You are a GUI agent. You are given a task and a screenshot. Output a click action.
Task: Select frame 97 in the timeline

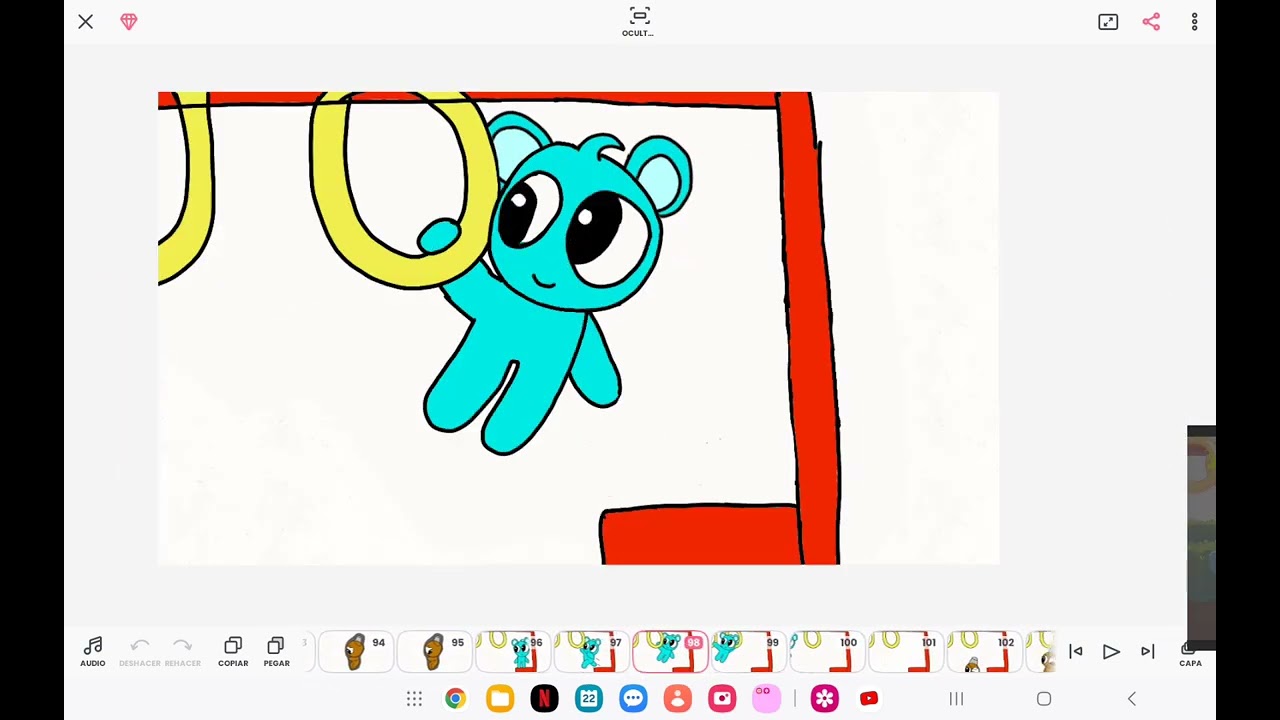pos(592,652)
